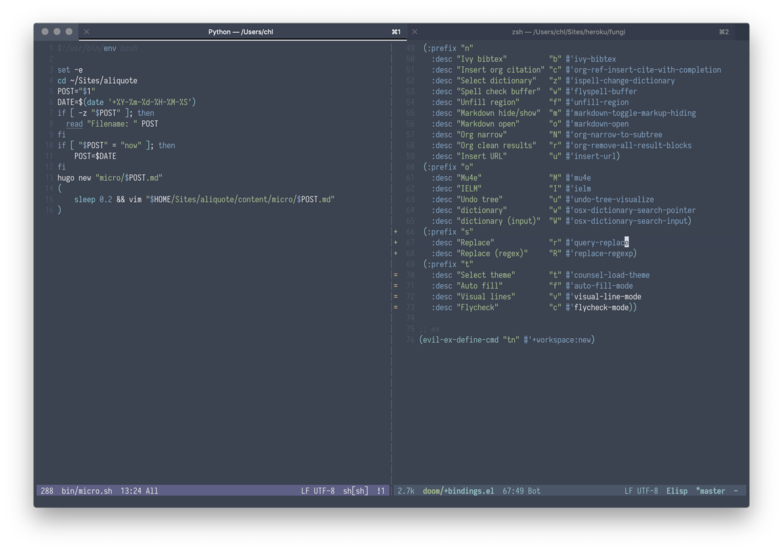Click the flycheck !1 indicator in left modeline
The width and height of the screenshot is (783, 552).
pos(381,491)
